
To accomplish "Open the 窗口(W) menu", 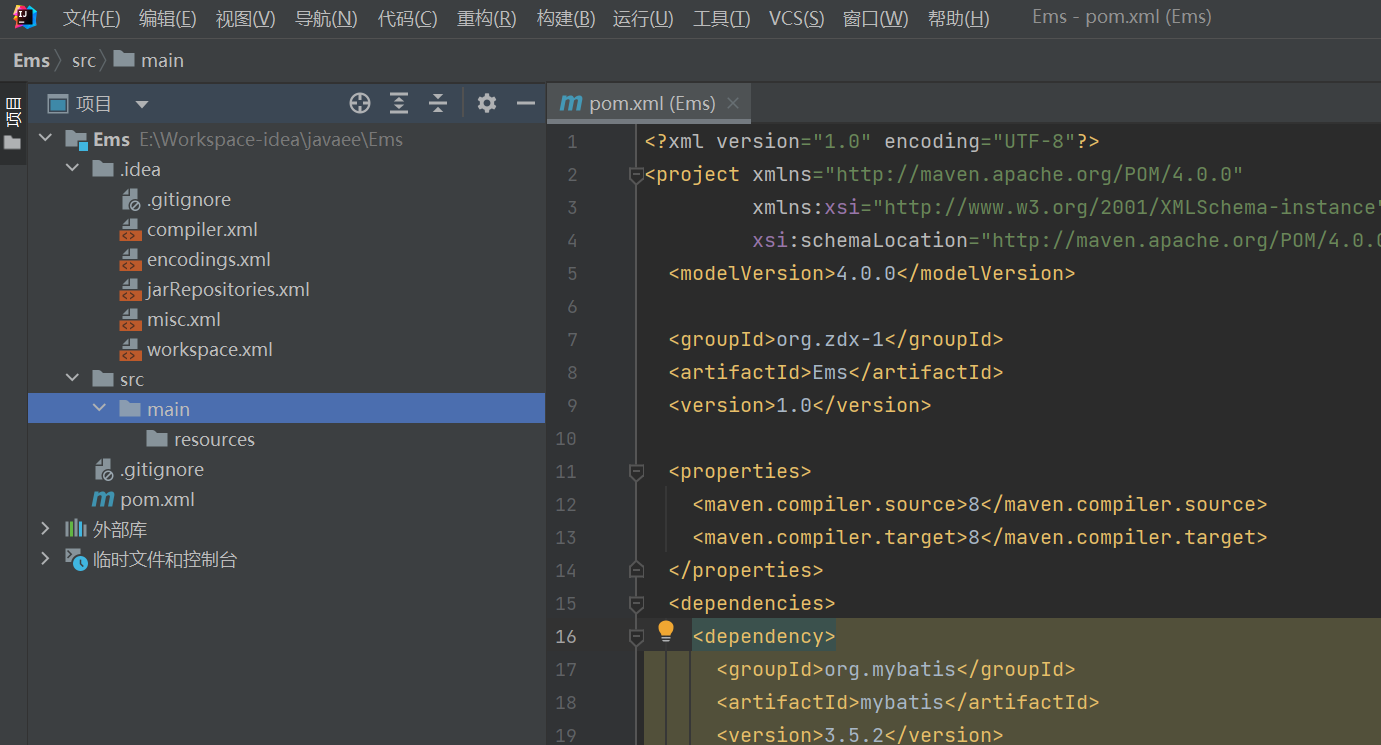I will [x=875, y=18].
